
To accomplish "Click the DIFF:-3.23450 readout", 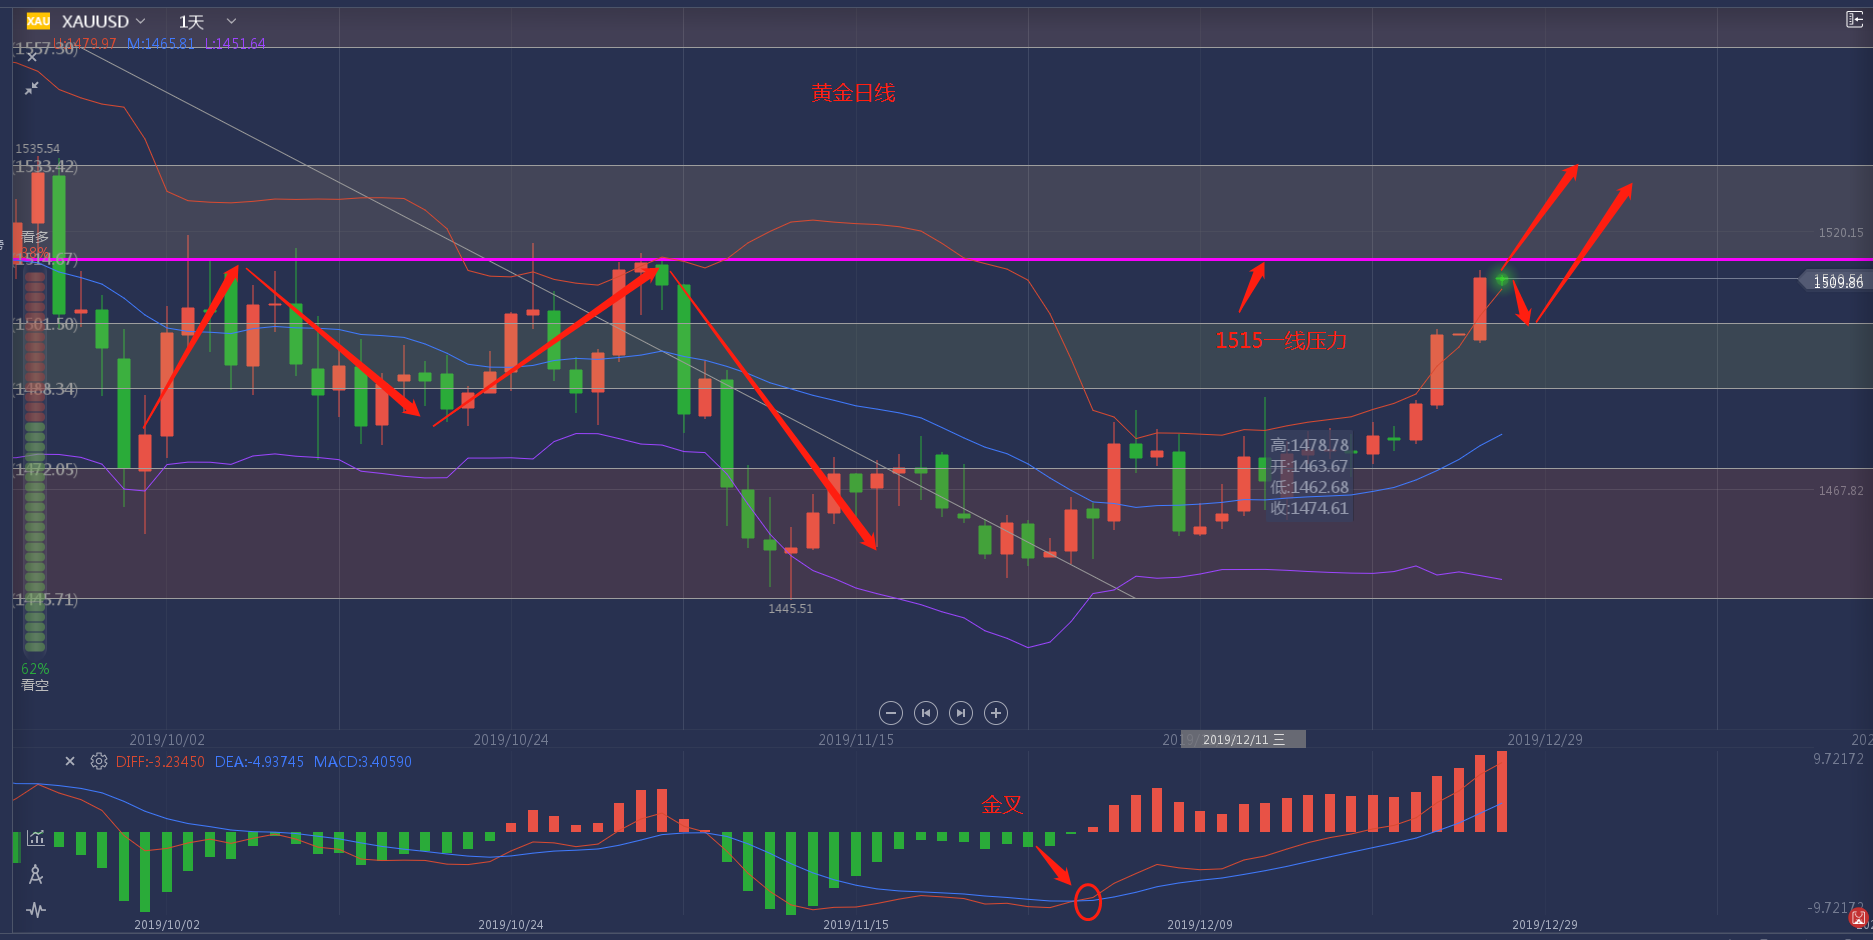I will click(x=160, y=762).
